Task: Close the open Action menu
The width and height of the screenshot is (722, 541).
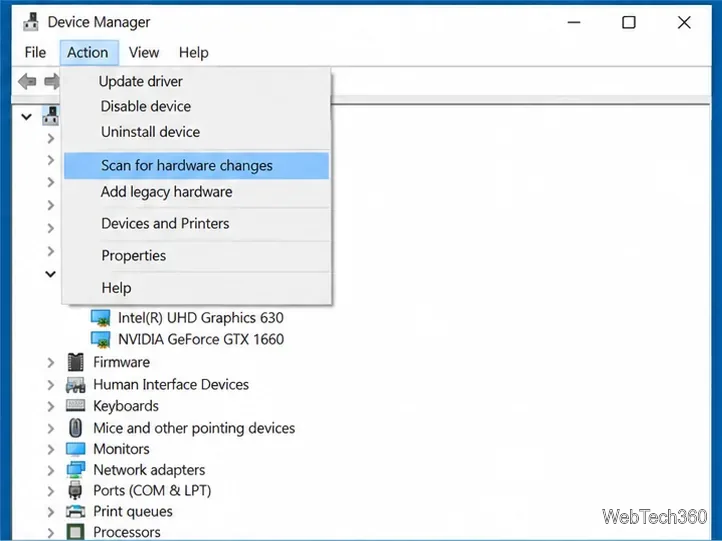Action: coord(88,52)
